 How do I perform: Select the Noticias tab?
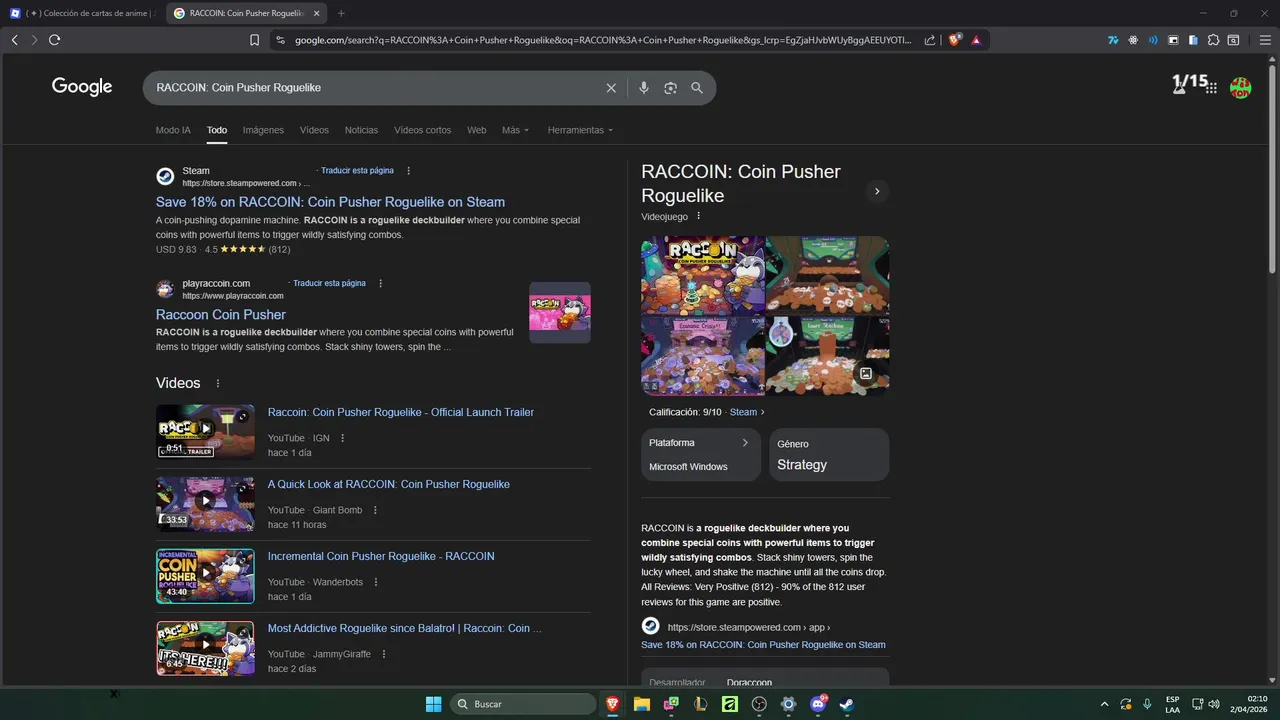(361, 130)
